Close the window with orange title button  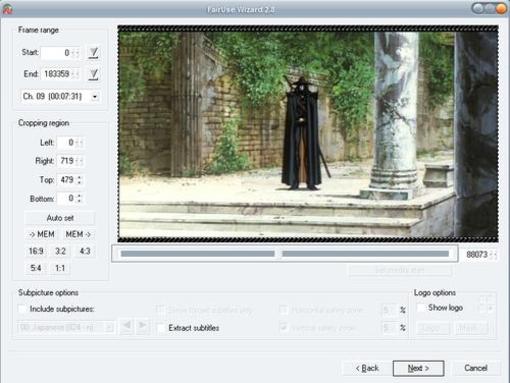coord(501,9)
